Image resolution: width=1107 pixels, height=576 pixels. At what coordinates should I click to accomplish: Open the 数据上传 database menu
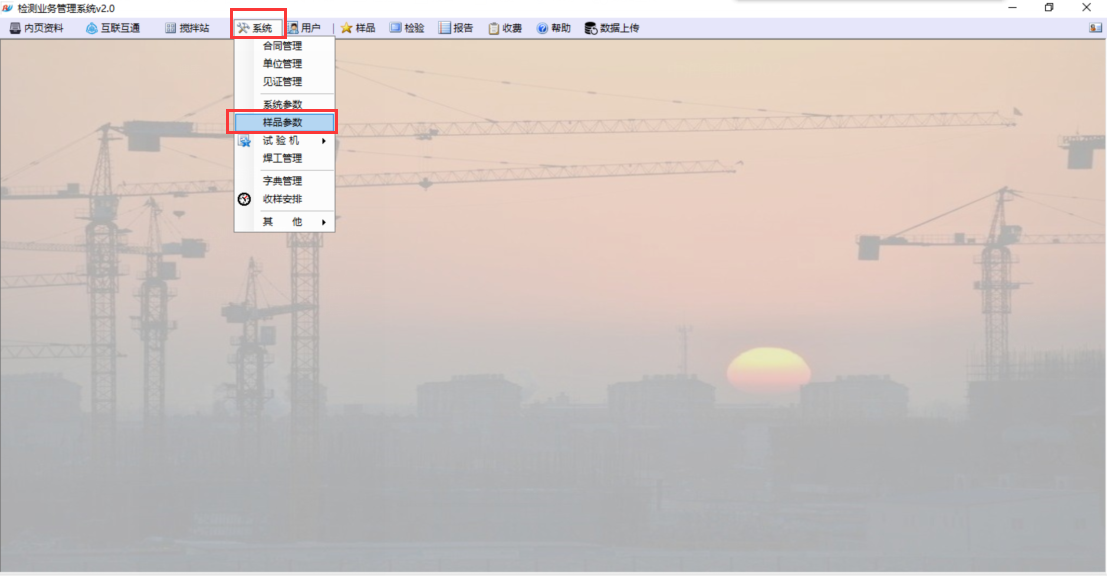tap(612, 28)
